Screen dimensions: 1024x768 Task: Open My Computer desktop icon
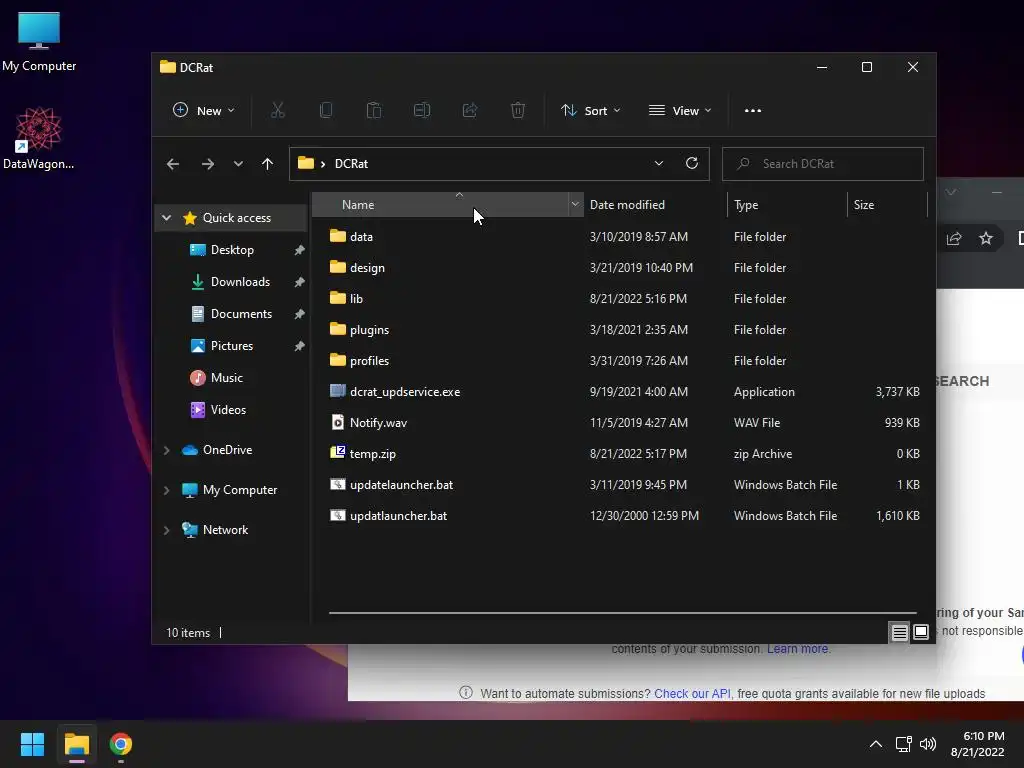[x=39, y=42]
